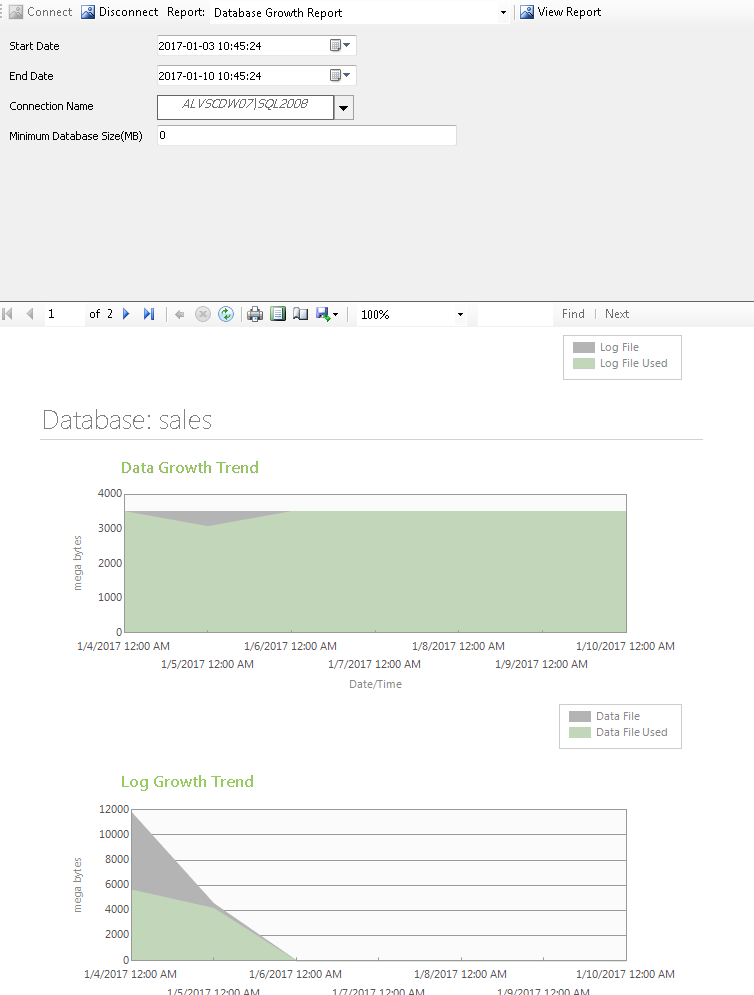
Task: Click the Connect icon in top toolbar
Action: point(16,12)
